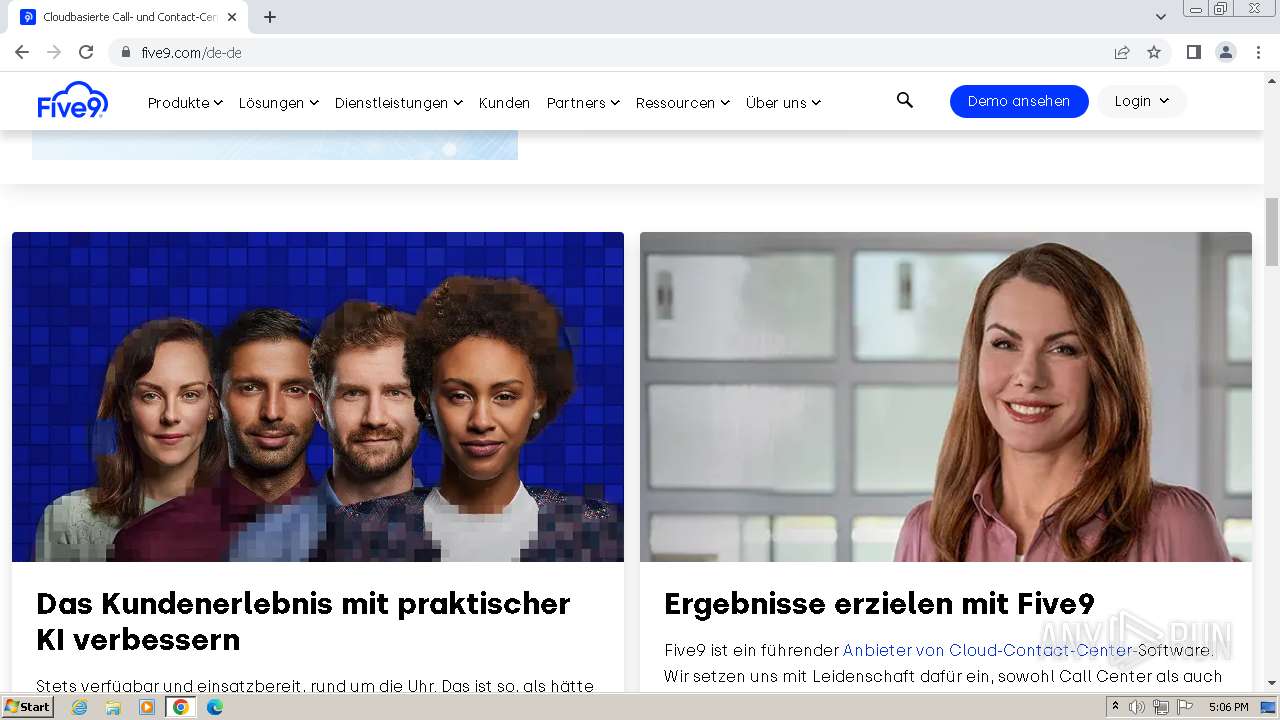Expand the Ressourcen menu

click(x=683, y=102)
